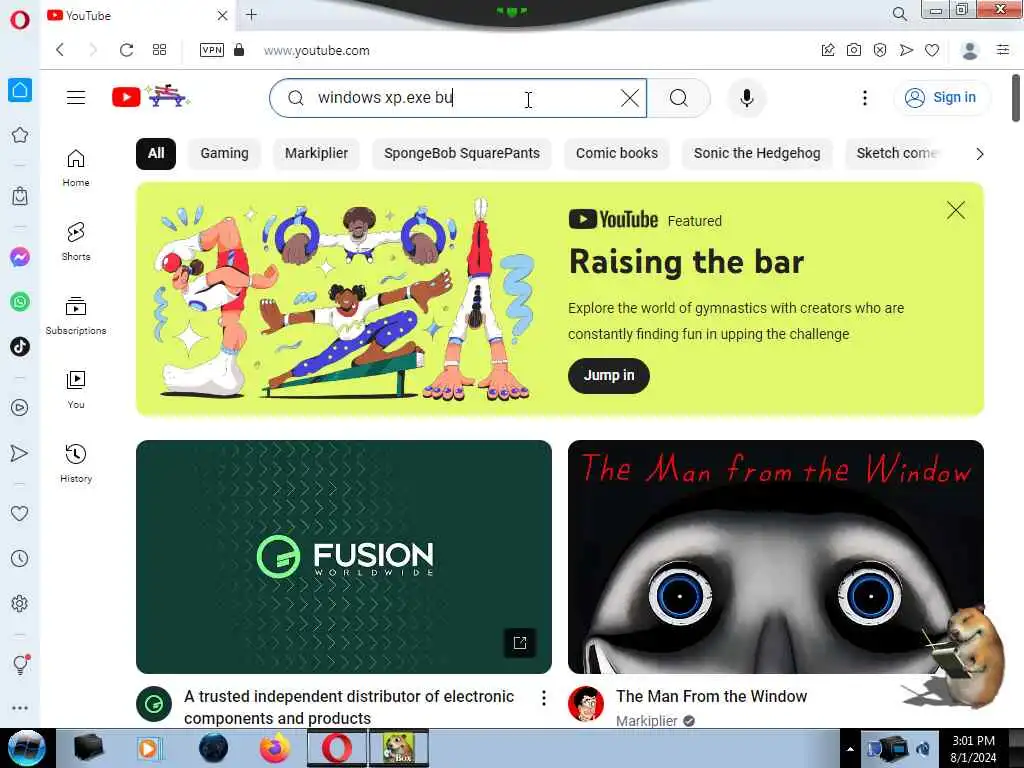1024x768 pixels.
Task: Click the address bar URL www.youtube.com
Action: (x=317, y=51)
